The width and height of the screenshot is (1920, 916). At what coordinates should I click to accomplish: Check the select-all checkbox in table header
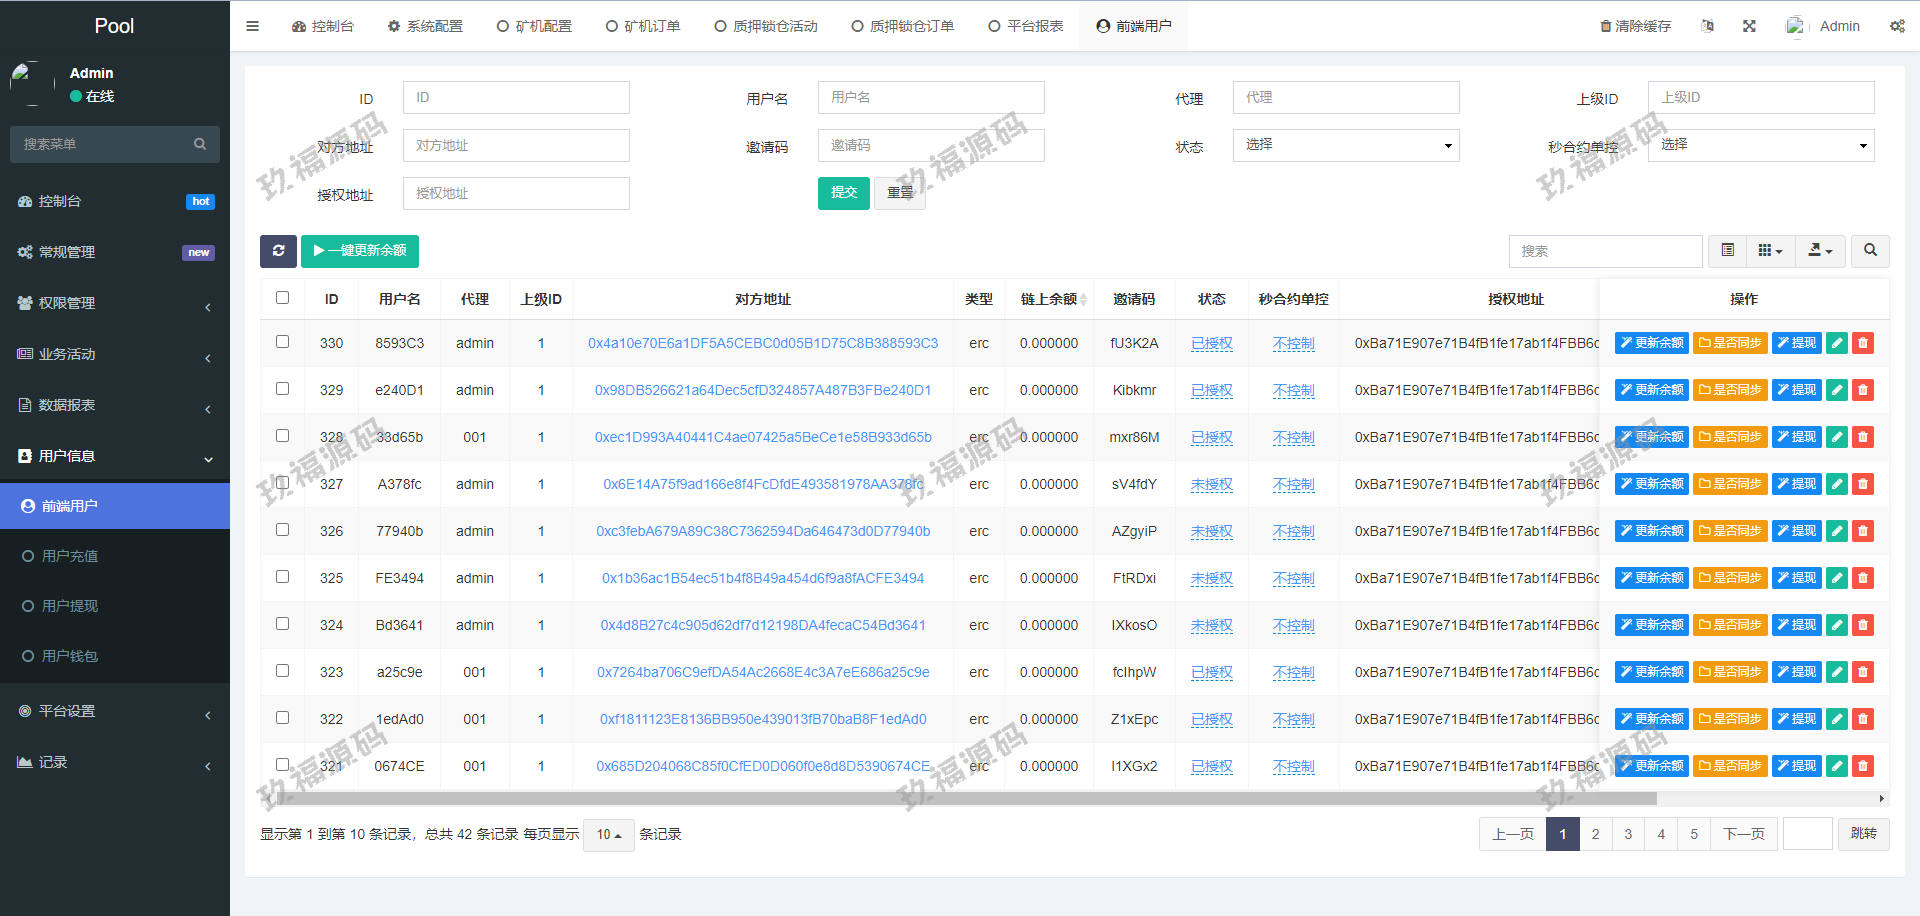[283, 298]
